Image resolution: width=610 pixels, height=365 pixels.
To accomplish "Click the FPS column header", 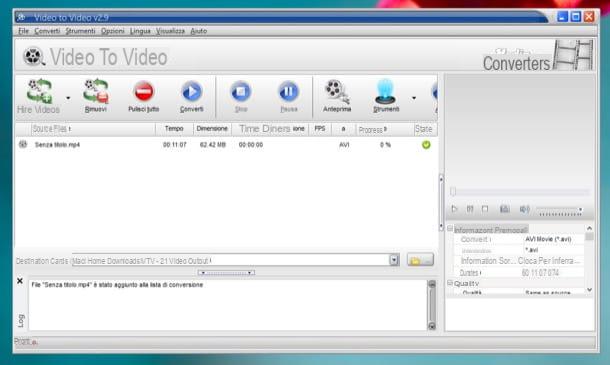I will pyautogui.click(x=320, y=129).
